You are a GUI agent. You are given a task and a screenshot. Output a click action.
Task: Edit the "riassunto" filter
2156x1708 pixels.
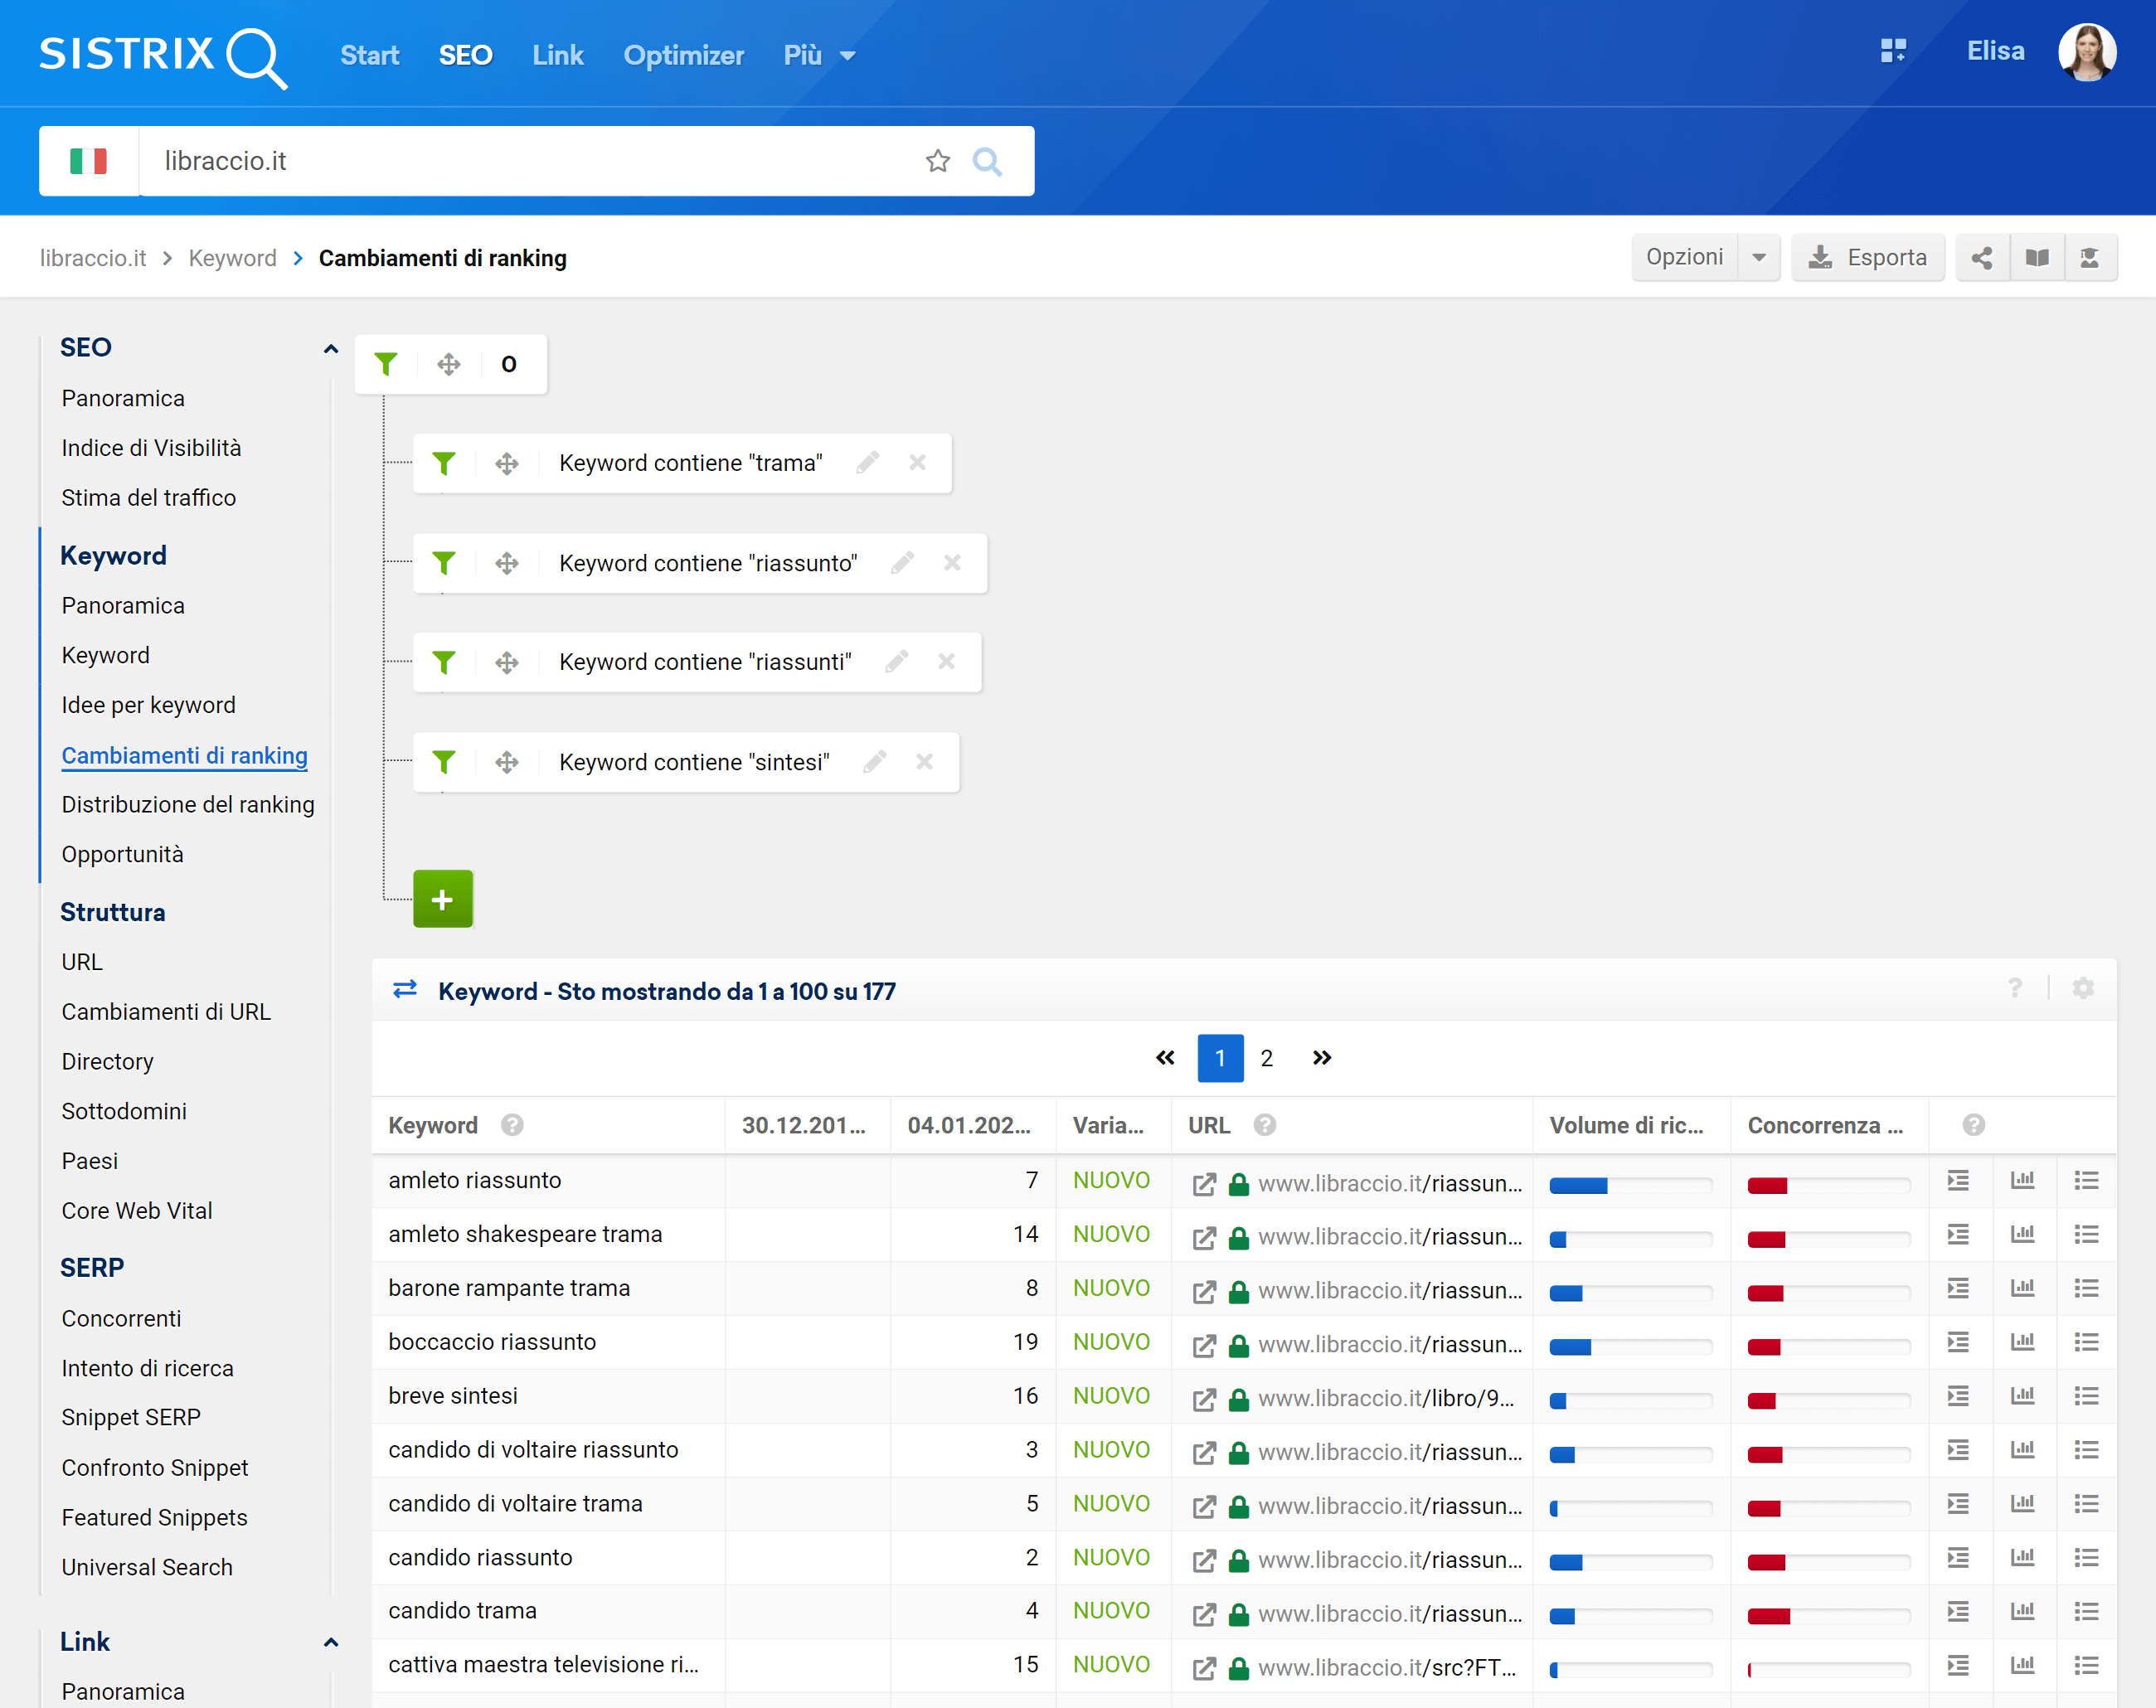coord(903,562)
